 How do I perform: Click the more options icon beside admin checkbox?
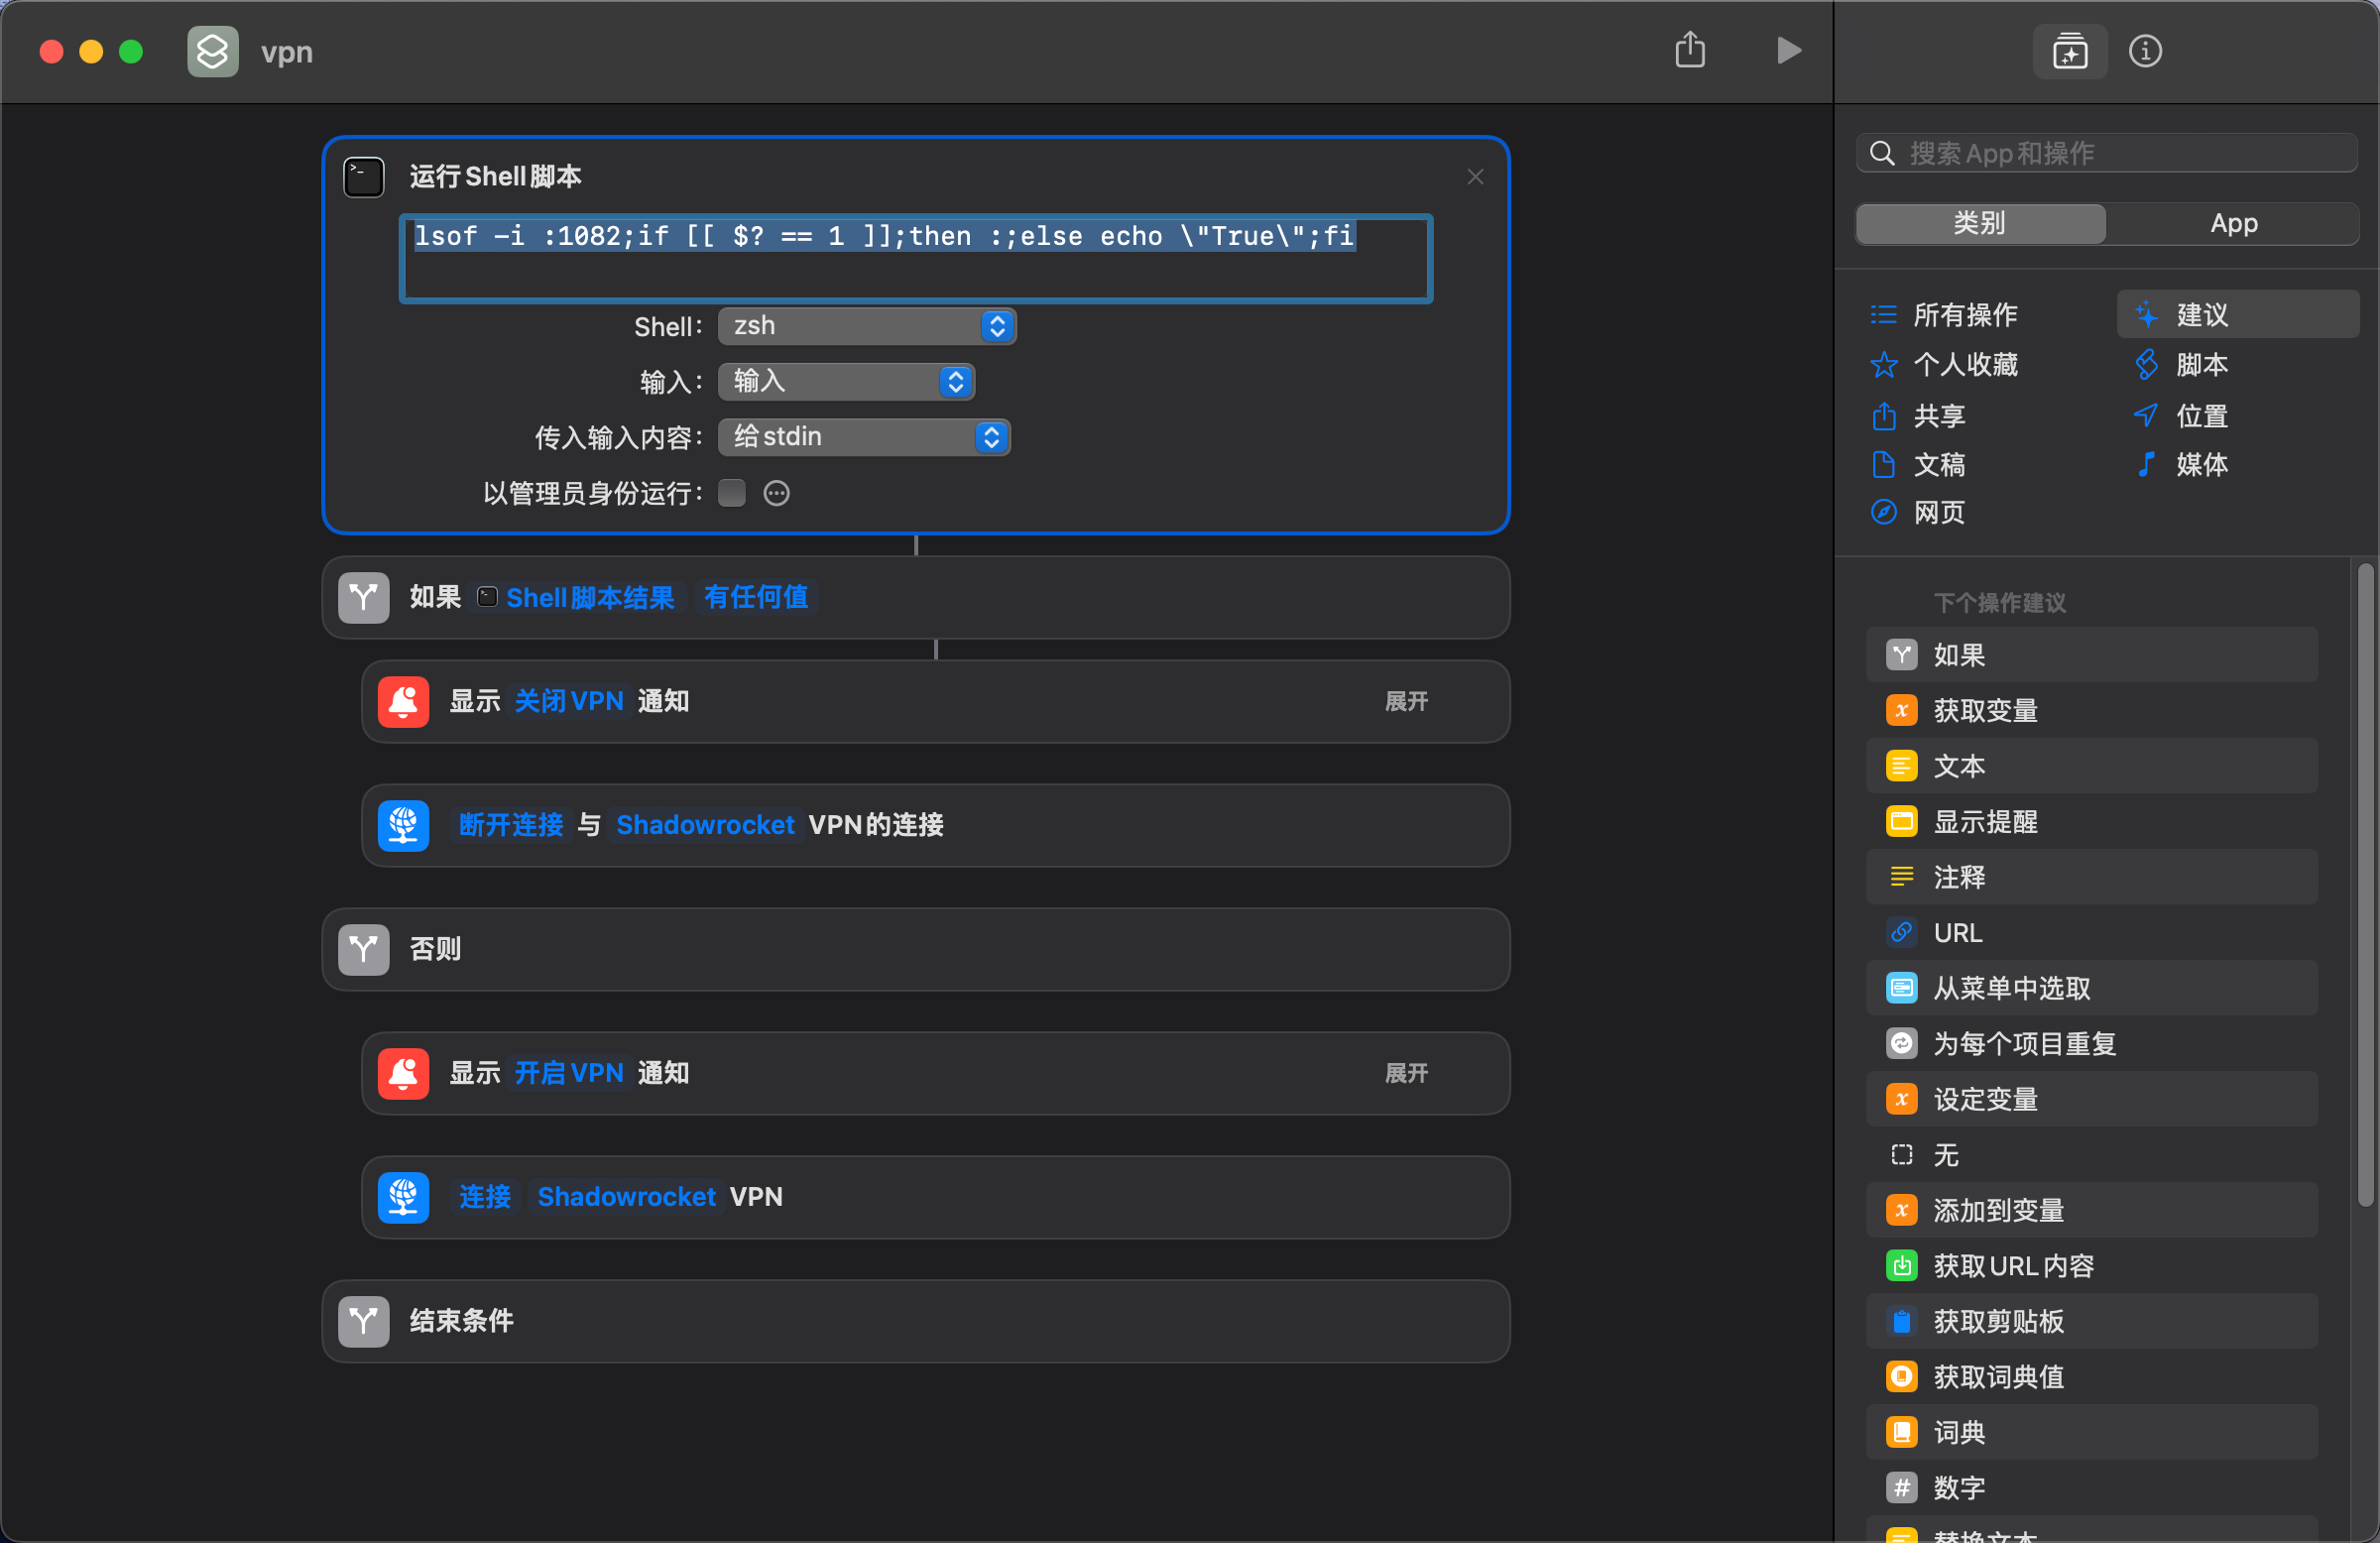pos(777,493)
